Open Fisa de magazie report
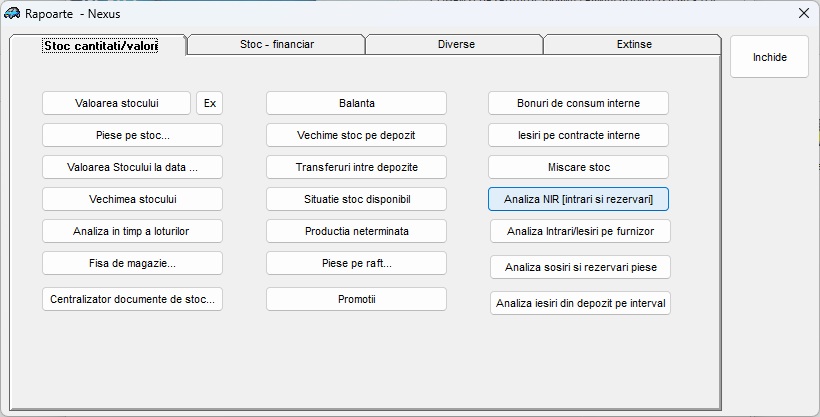The width and height of the screenshot is (820, 417). [132, 263]
